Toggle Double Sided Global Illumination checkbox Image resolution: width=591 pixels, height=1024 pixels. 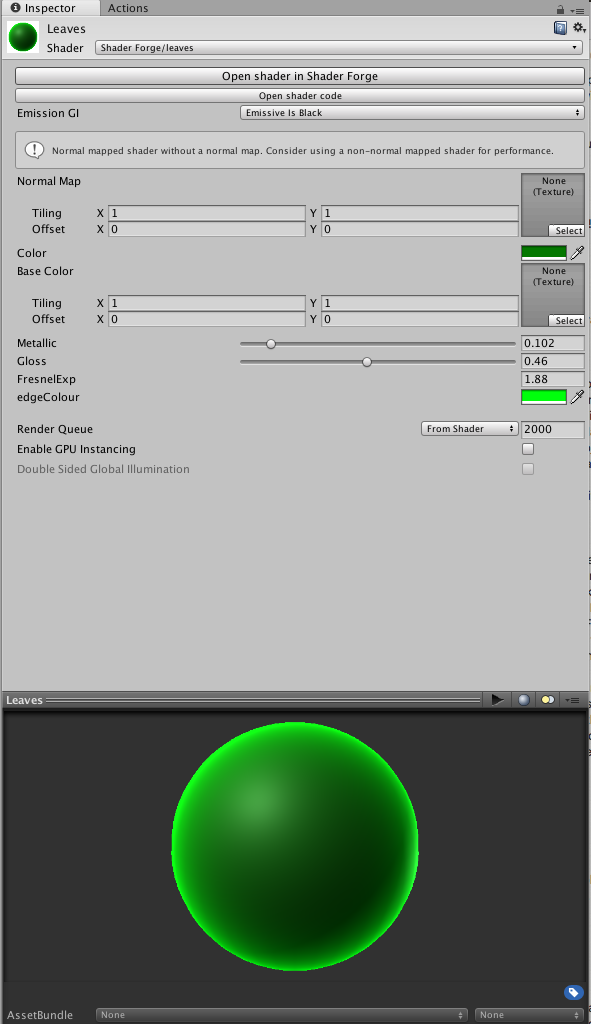[x=528, y=469]
